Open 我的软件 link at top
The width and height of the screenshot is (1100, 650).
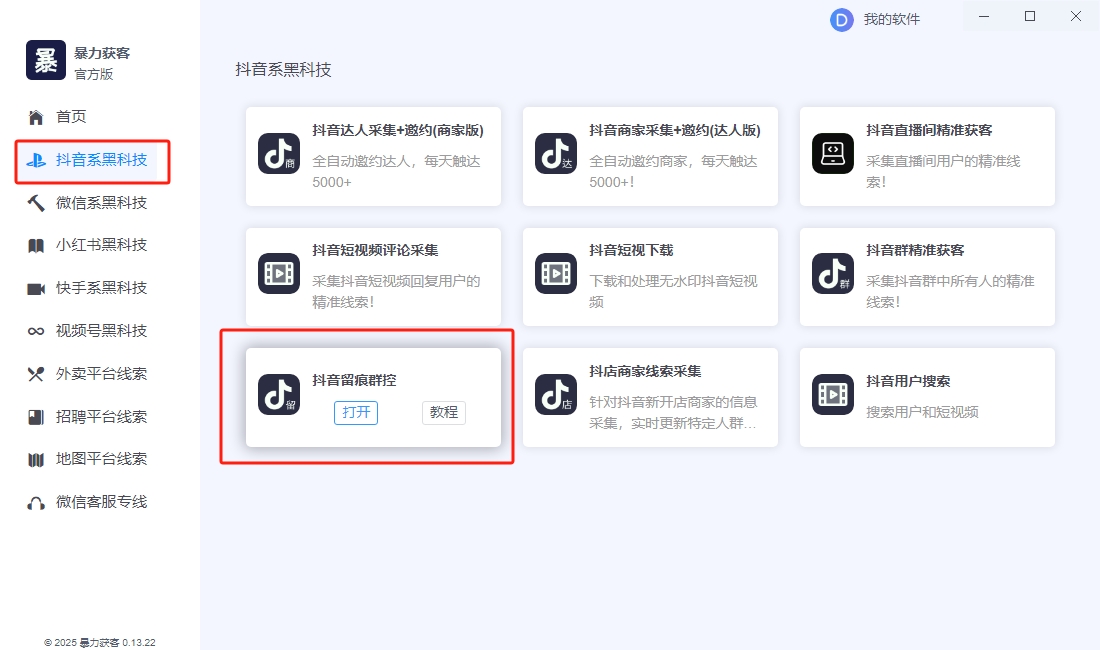pos(892,20)
